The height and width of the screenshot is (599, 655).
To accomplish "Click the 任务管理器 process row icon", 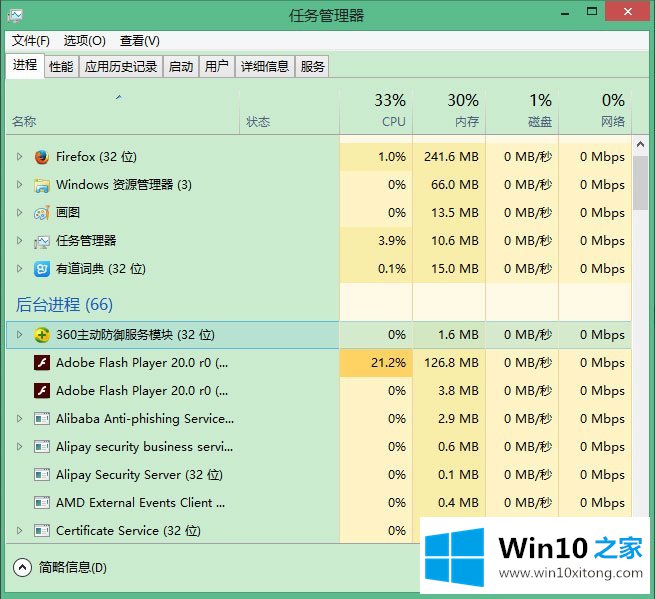I will coord(42,241).
